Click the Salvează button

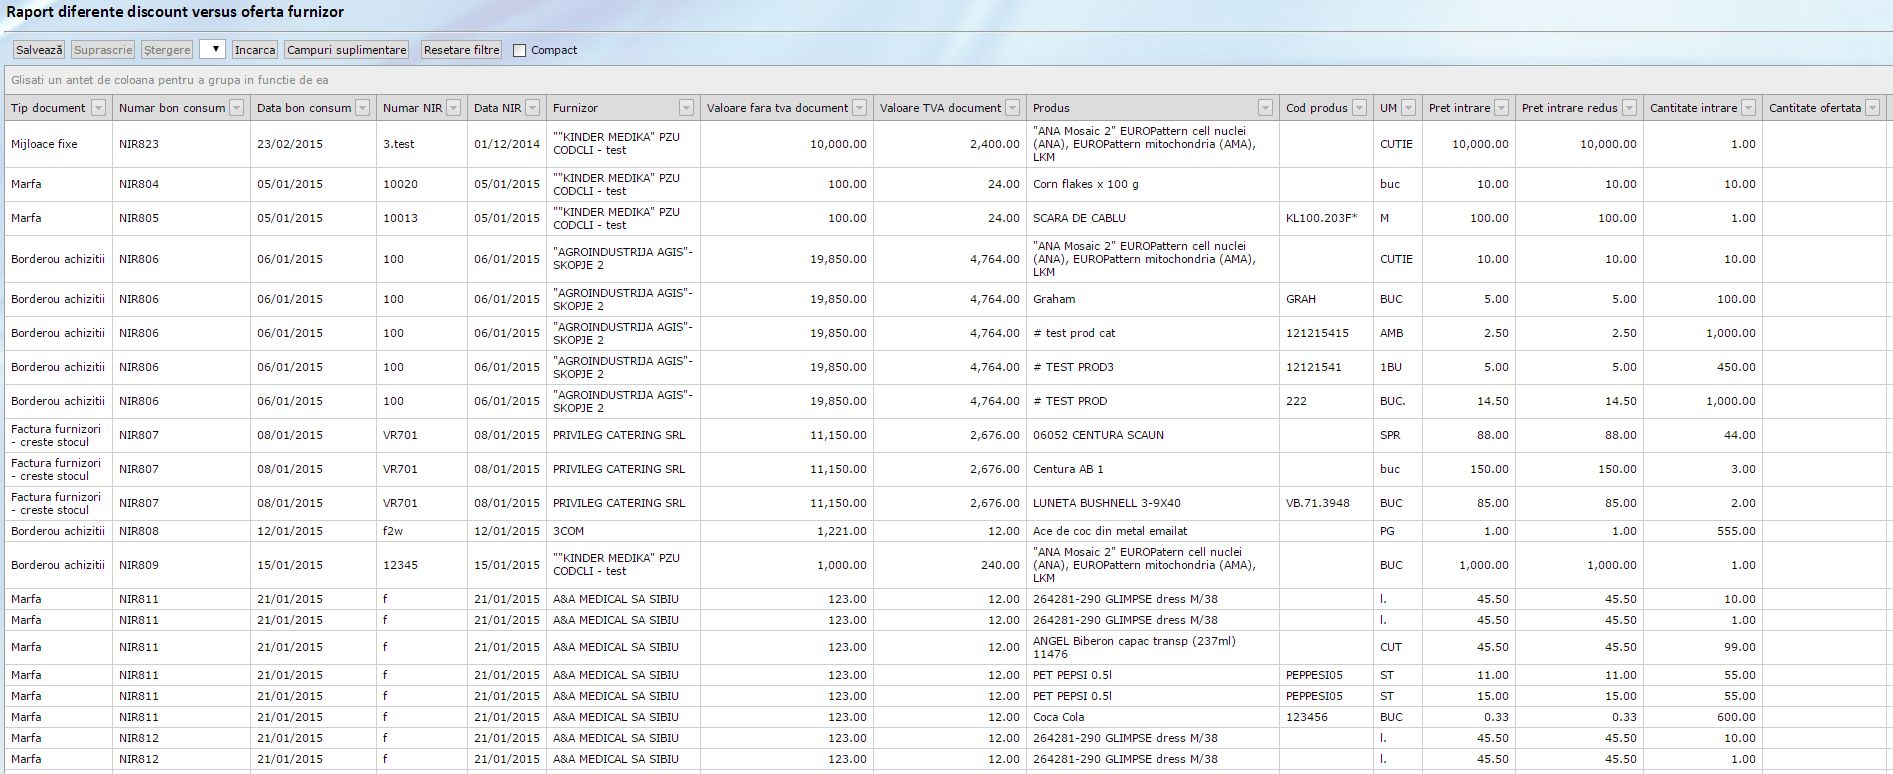click(39, 50)
